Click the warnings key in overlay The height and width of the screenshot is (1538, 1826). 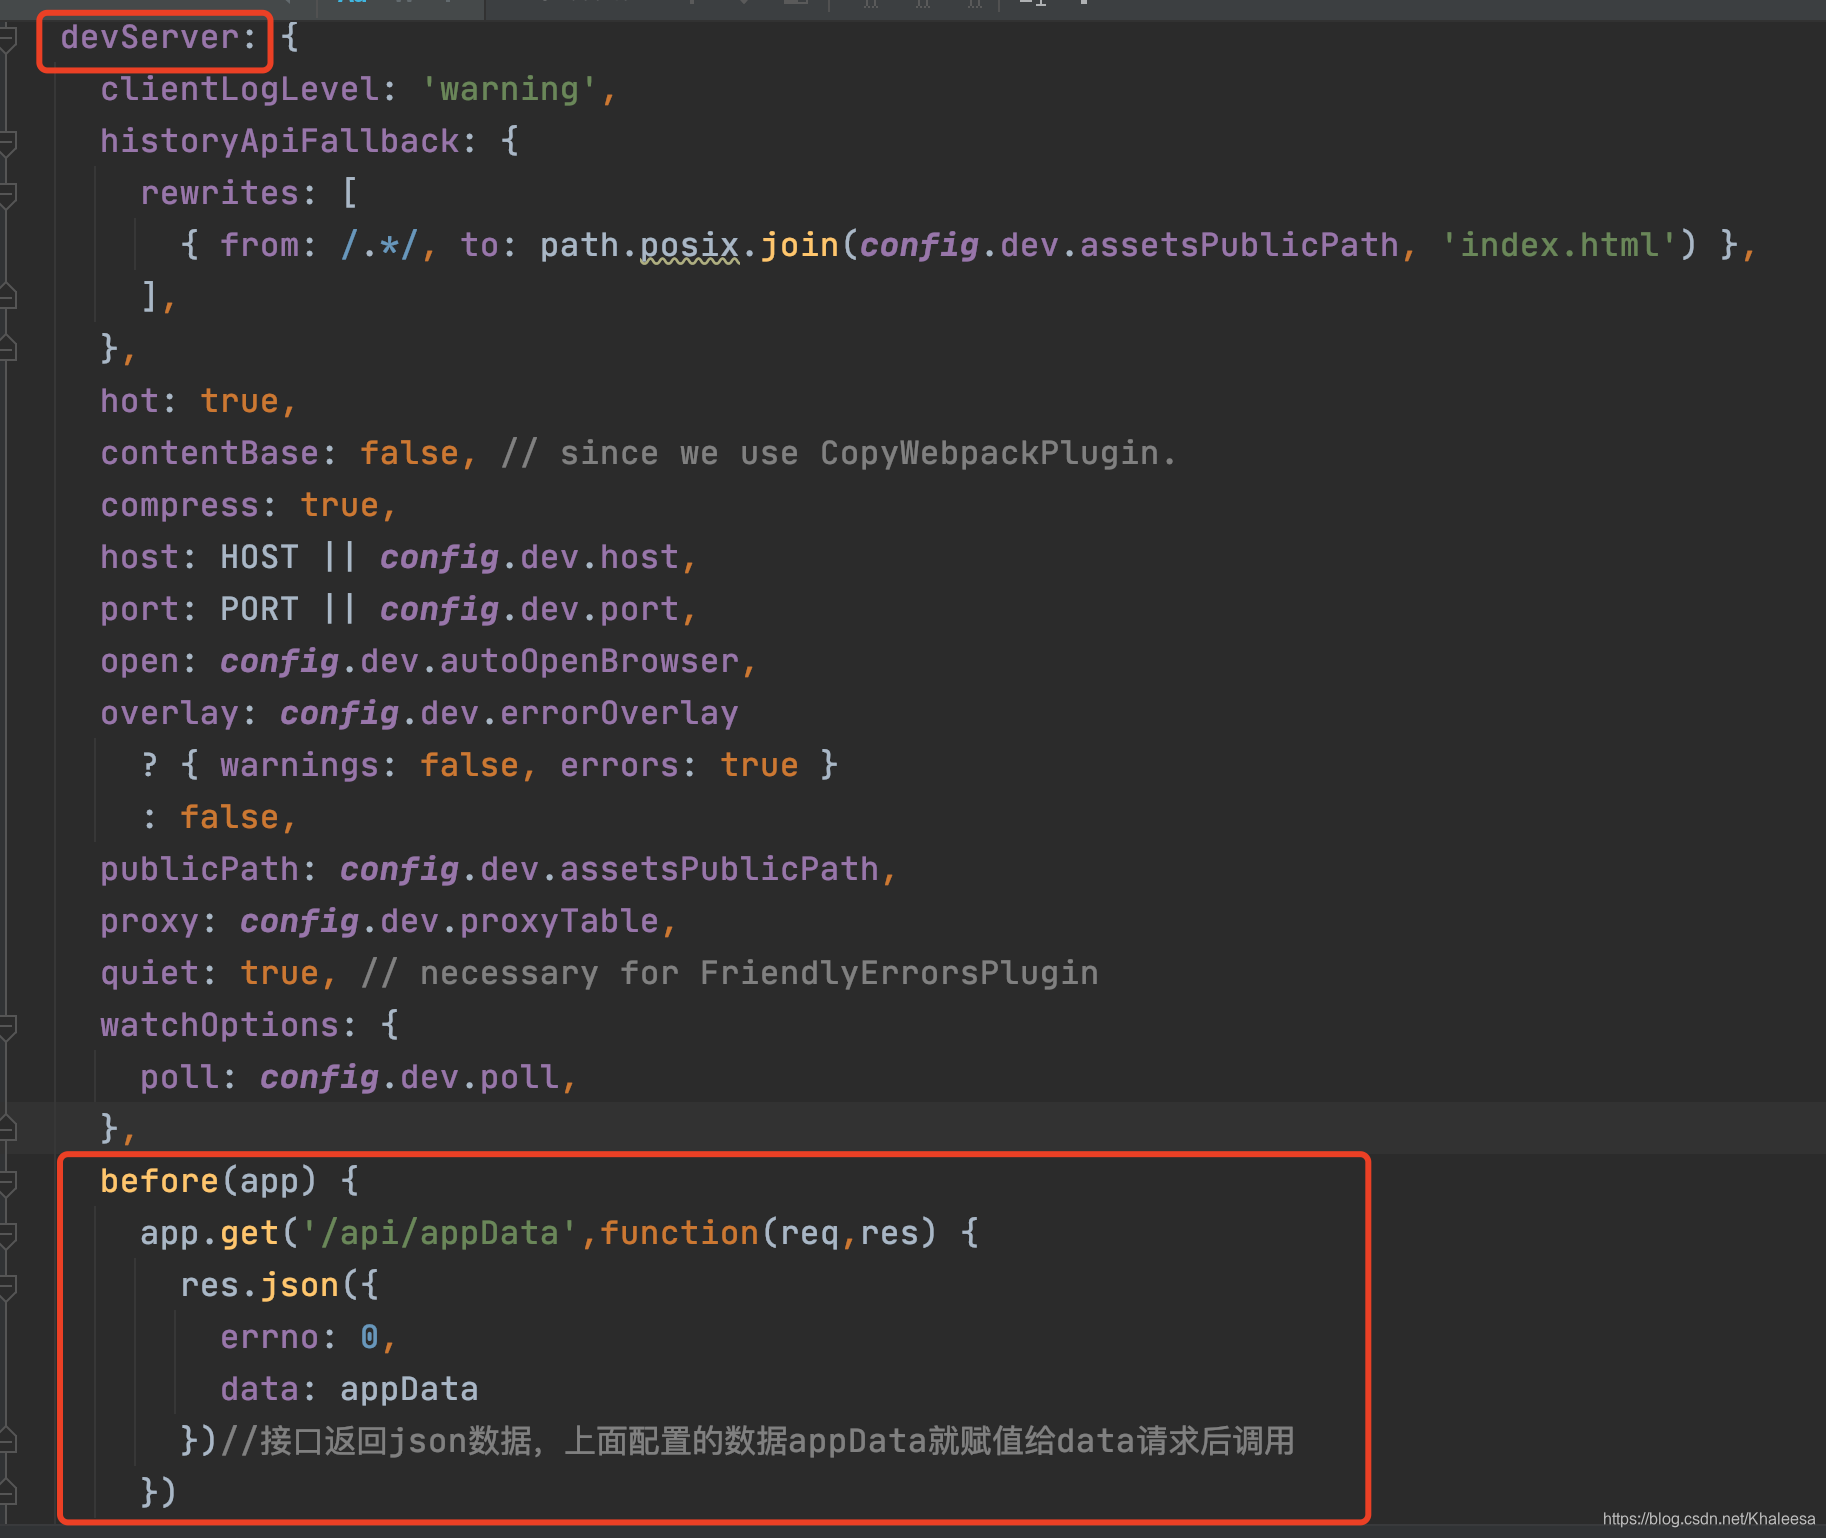click(x=299, y=766)
